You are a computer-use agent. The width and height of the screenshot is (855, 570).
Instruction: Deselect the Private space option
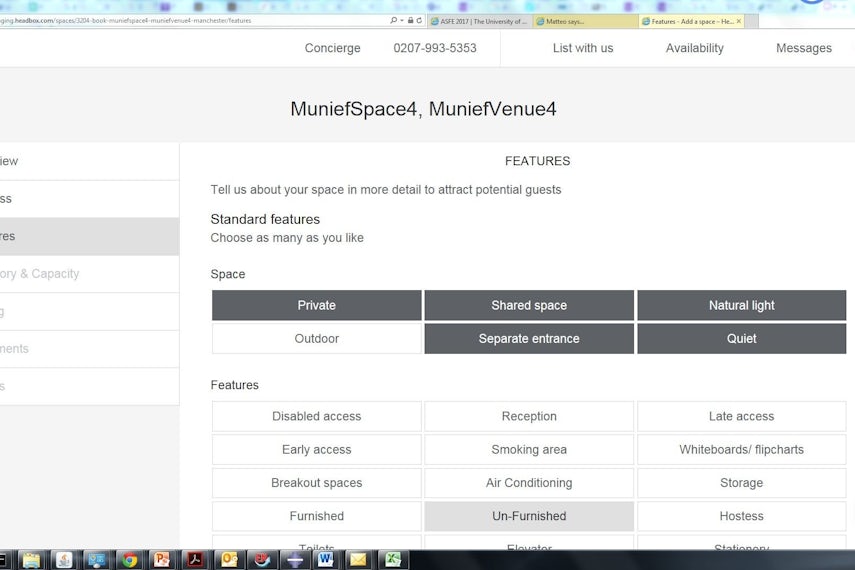pyautogui.click(x=316, y=305)
